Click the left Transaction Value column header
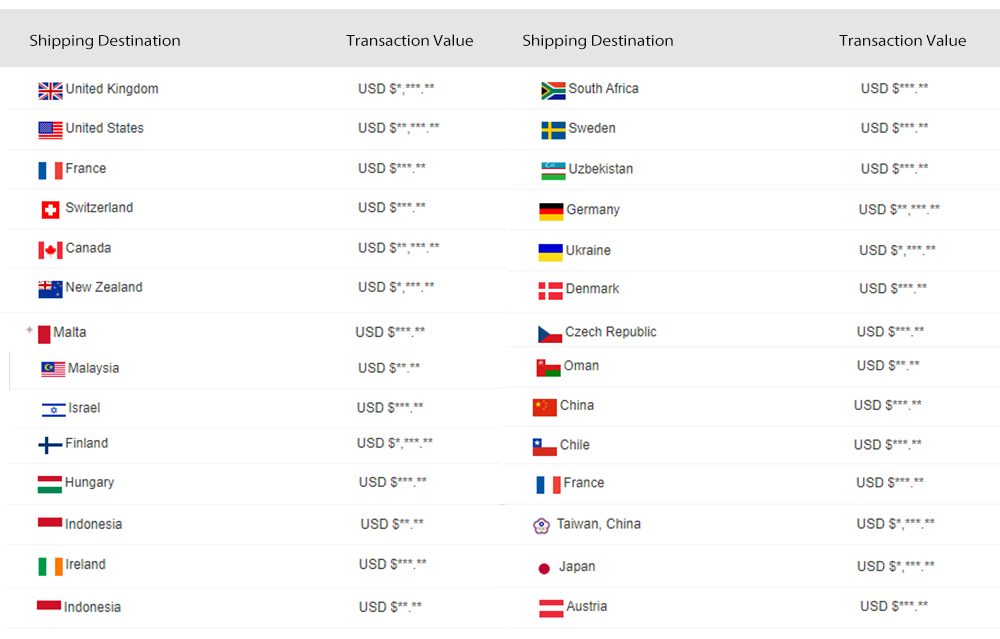 409,41
